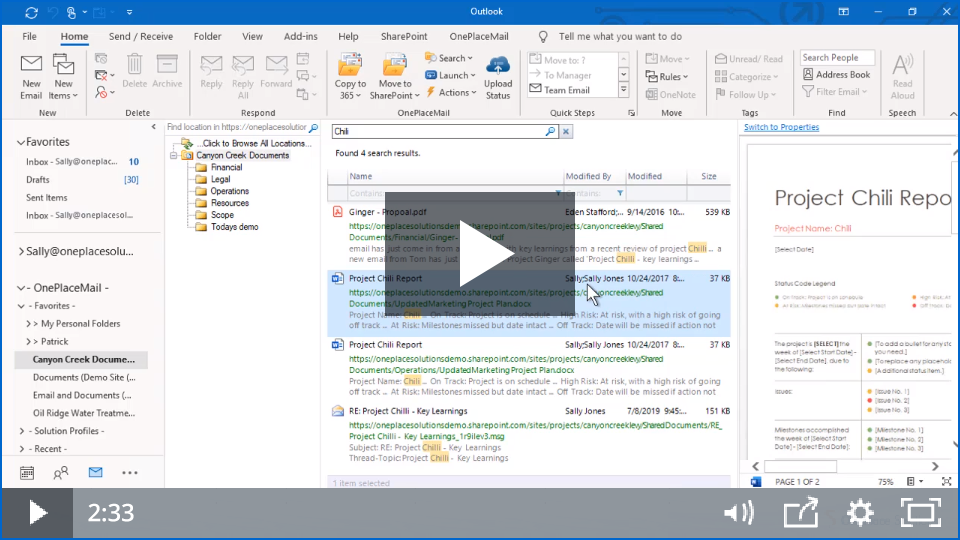This screenshot has width=960, height=540.
Task: Switch to the Send / Receive tab
Action: pos(141,36)
